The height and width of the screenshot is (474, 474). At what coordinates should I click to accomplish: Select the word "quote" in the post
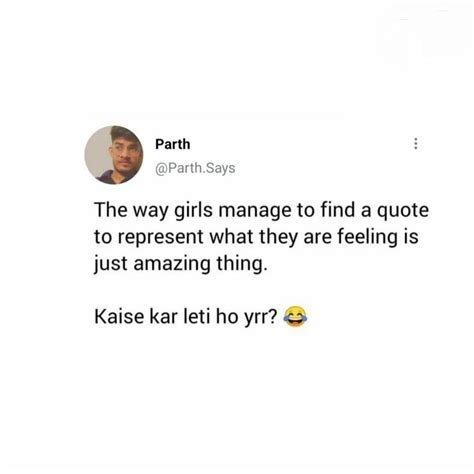(403, 211)
